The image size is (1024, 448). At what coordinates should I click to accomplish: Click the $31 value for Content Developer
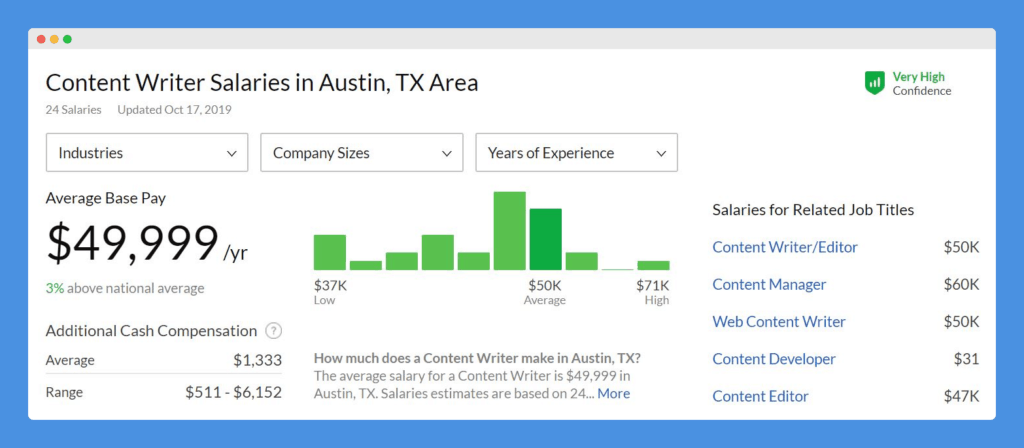(x=967, y=359)
